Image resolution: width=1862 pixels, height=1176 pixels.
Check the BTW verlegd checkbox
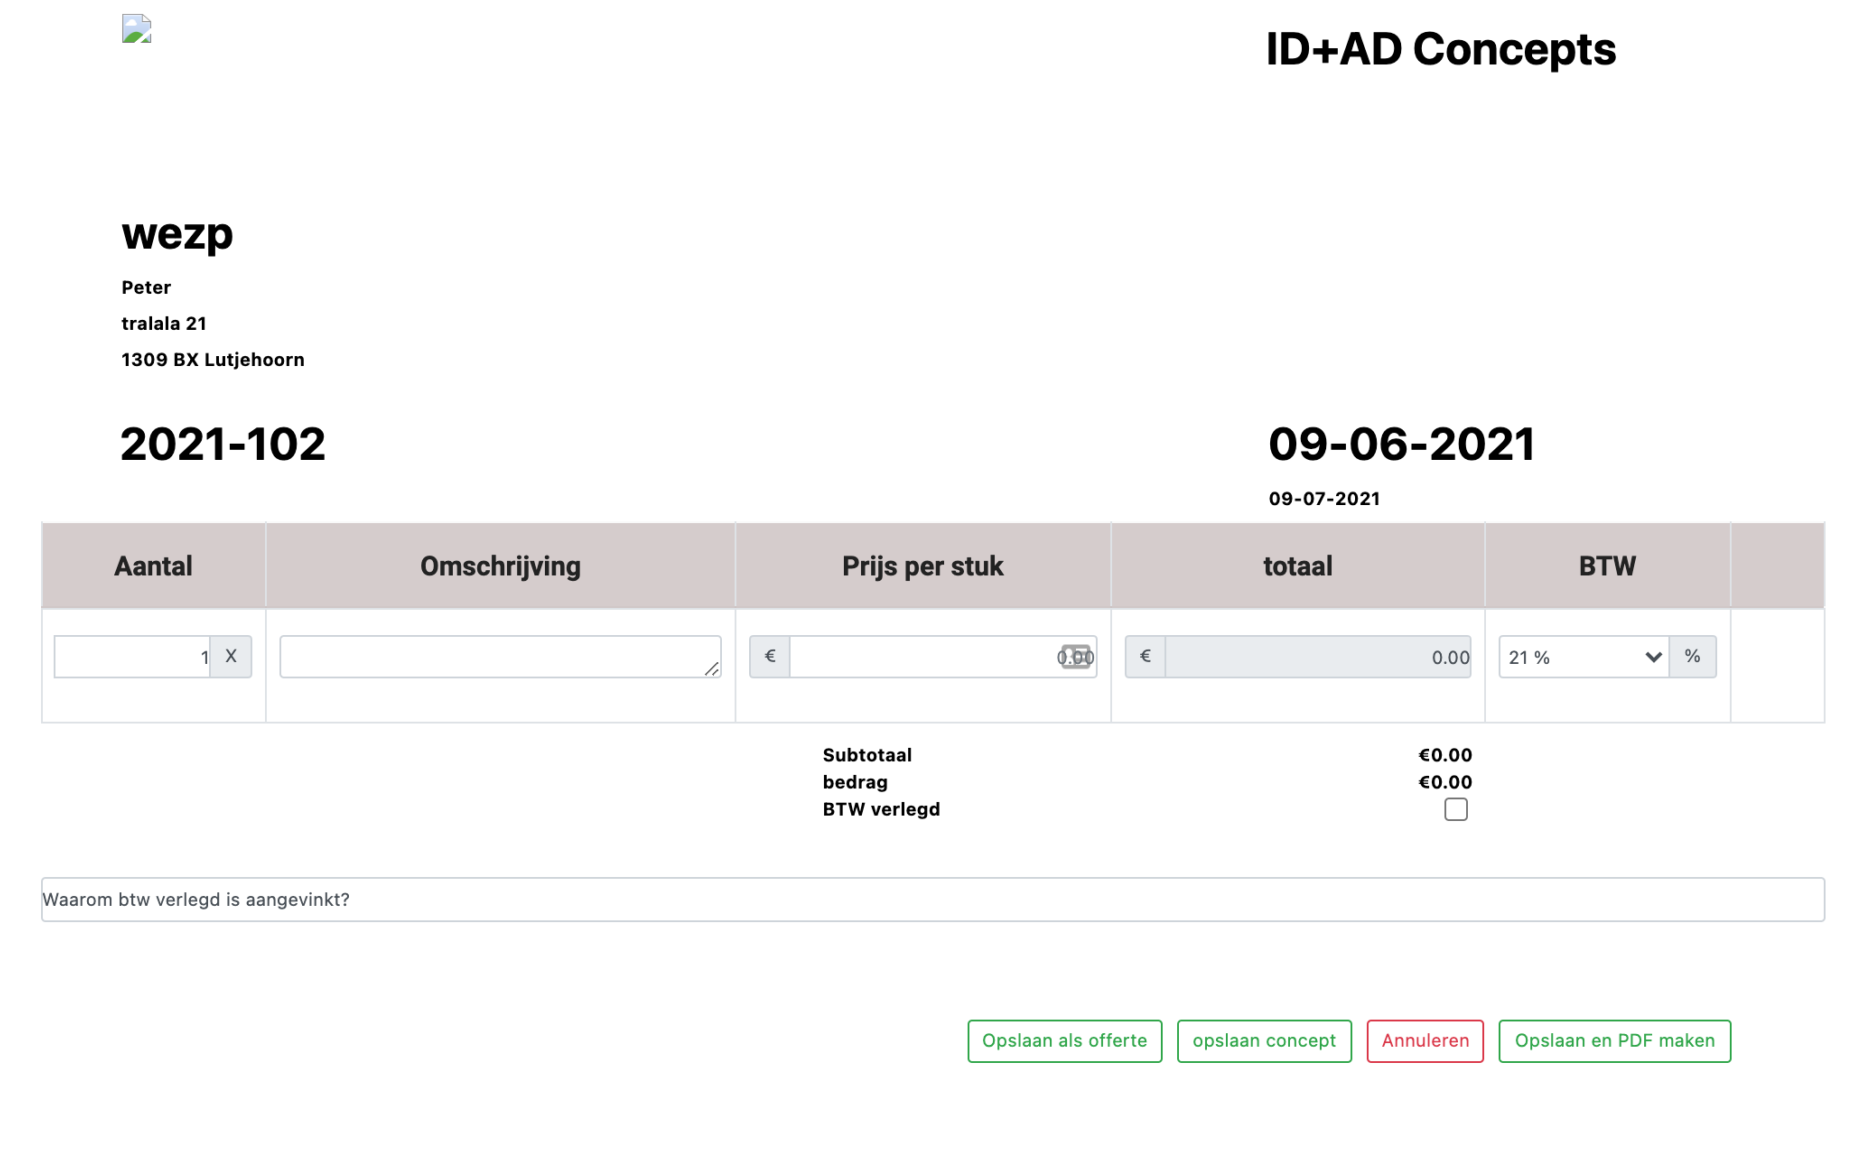coord(1456,809)
